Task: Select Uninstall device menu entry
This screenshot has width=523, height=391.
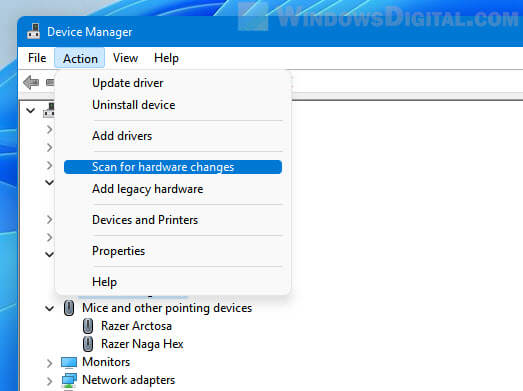Action: pyautogui.click(x=173, y=105)
